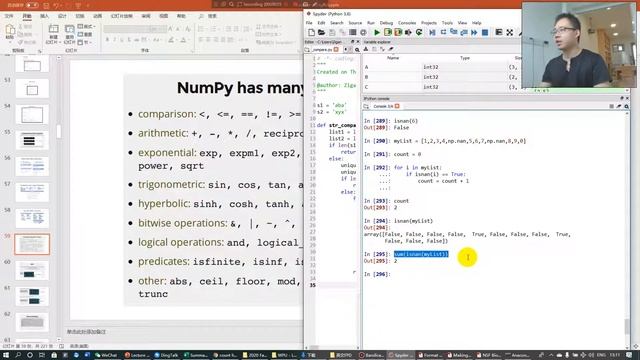The width and height of the screenshot is (640, 360).
Task: Open Spyder fullscreen mode icon
Action: pyautogui.click(x=510, y=32)
